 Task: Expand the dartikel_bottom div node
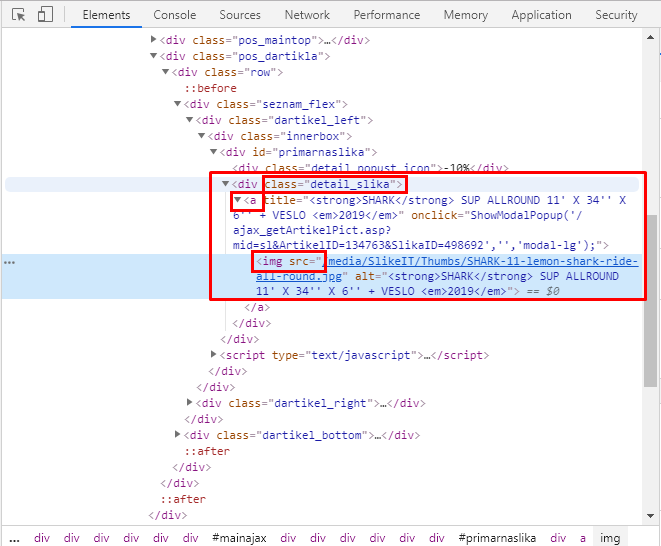point(178,435)
